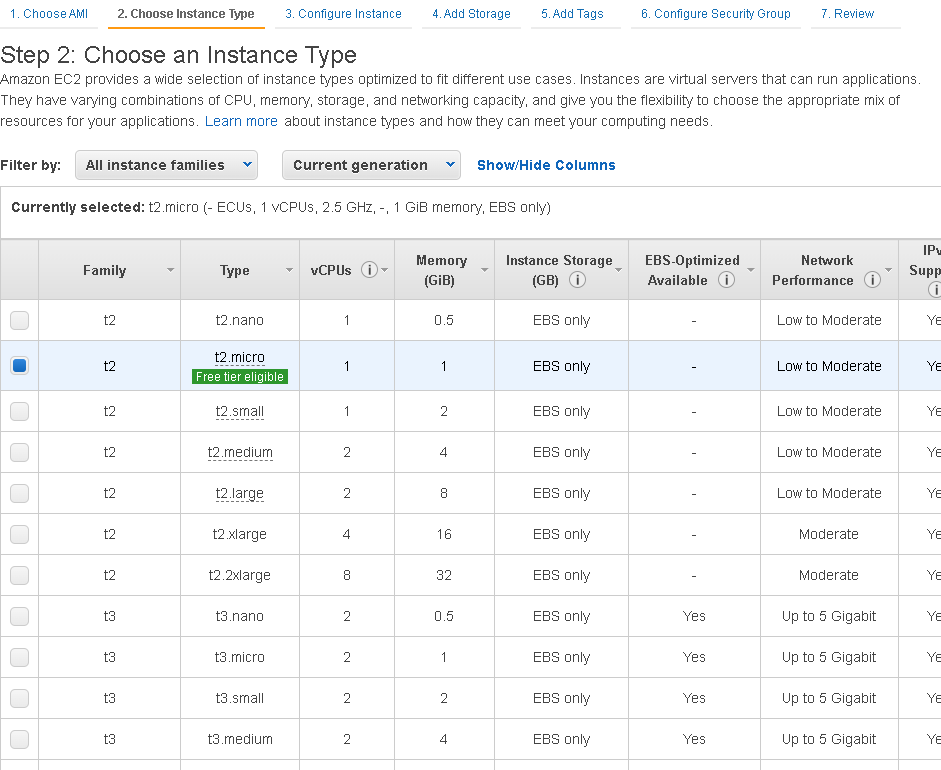Viewport: 941px width, 770px height.
Task: Go to the 1. Choose AMI tab
Action: tap(49, 13)
